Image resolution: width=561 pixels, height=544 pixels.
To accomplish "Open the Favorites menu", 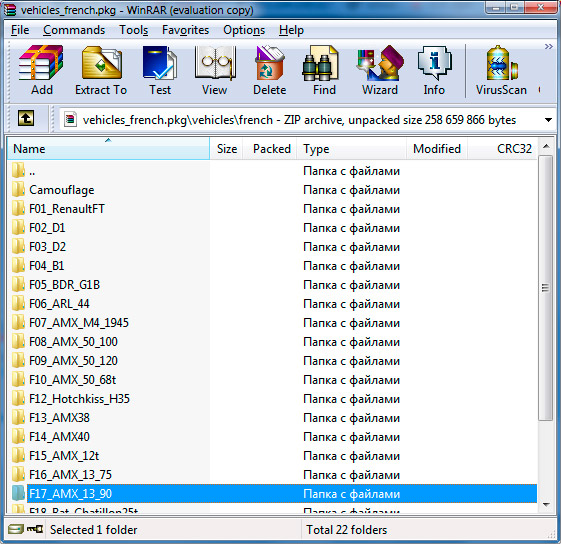I will click(185, 30).
